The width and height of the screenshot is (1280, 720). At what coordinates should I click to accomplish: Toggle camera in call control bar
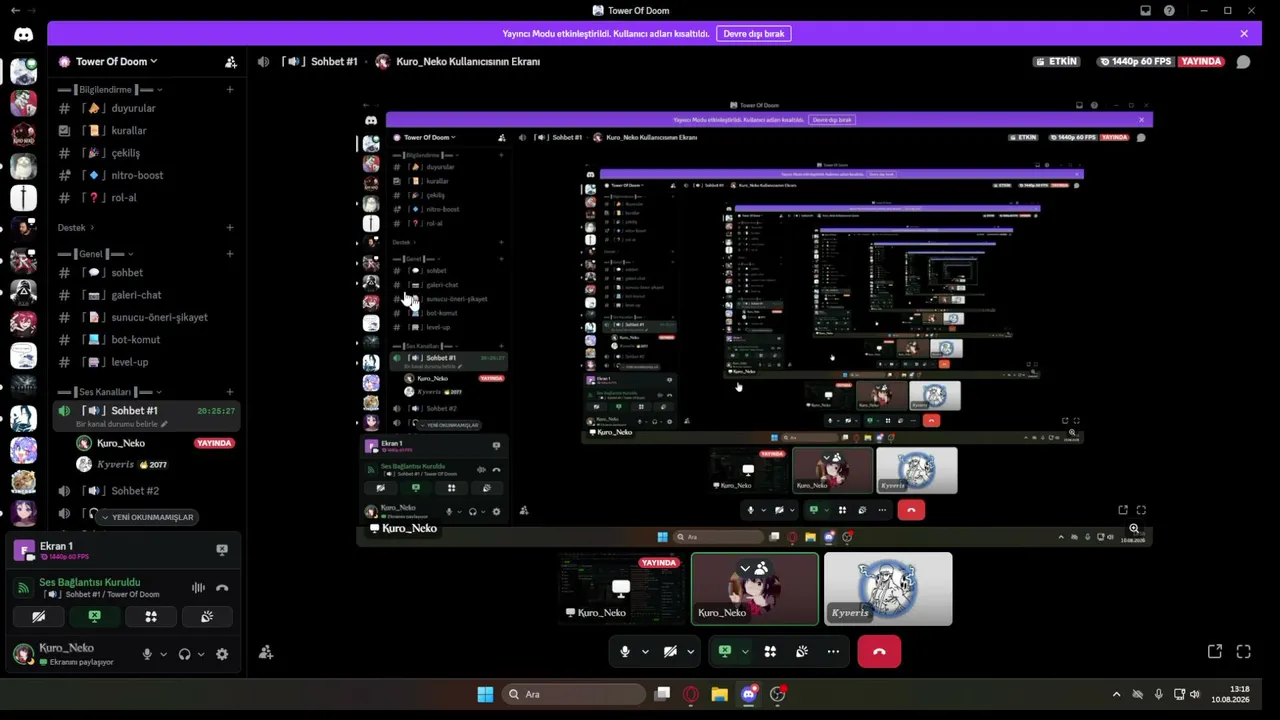pyautogui.click(x=670, y=651)
